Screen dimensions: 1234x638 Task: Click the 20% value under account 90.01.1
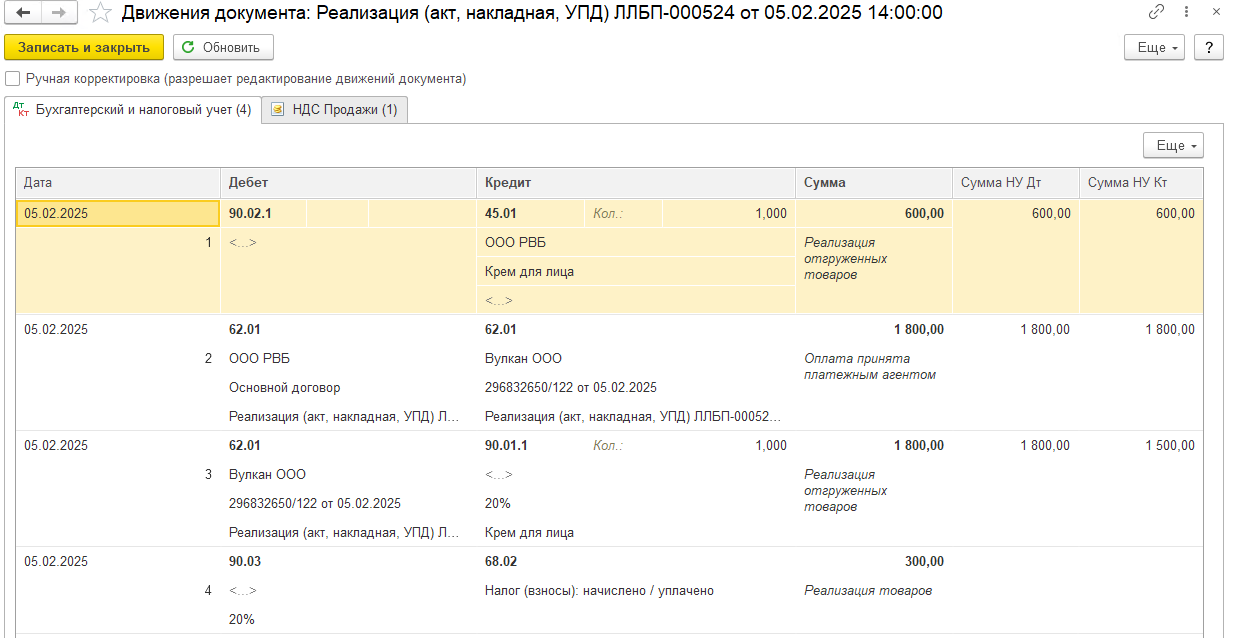(498, 503)
